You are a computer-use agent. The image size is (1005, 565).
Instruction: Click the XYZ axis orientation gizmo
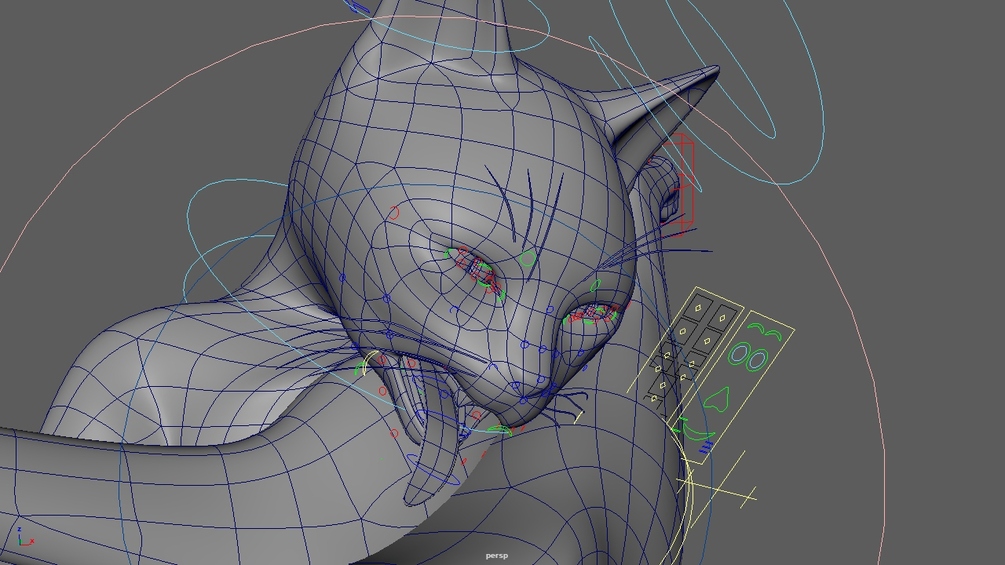25,537
